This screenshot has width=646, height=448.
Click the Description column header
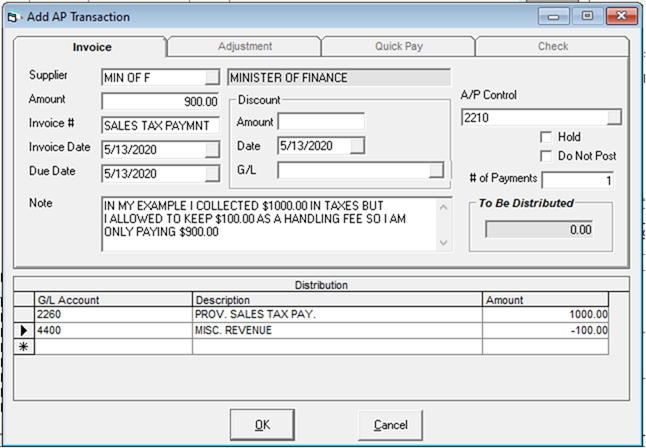(337, 300)
